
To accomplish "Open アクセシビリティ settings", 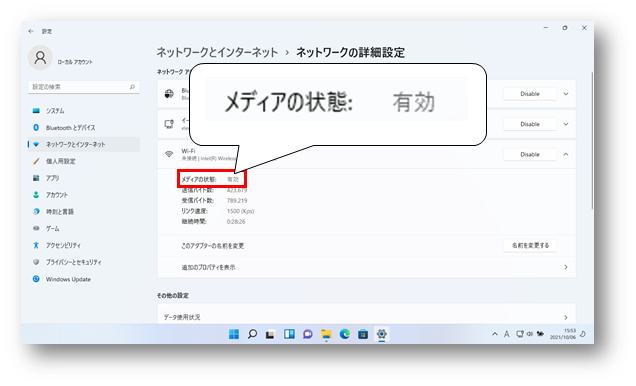I will point(84,245).
